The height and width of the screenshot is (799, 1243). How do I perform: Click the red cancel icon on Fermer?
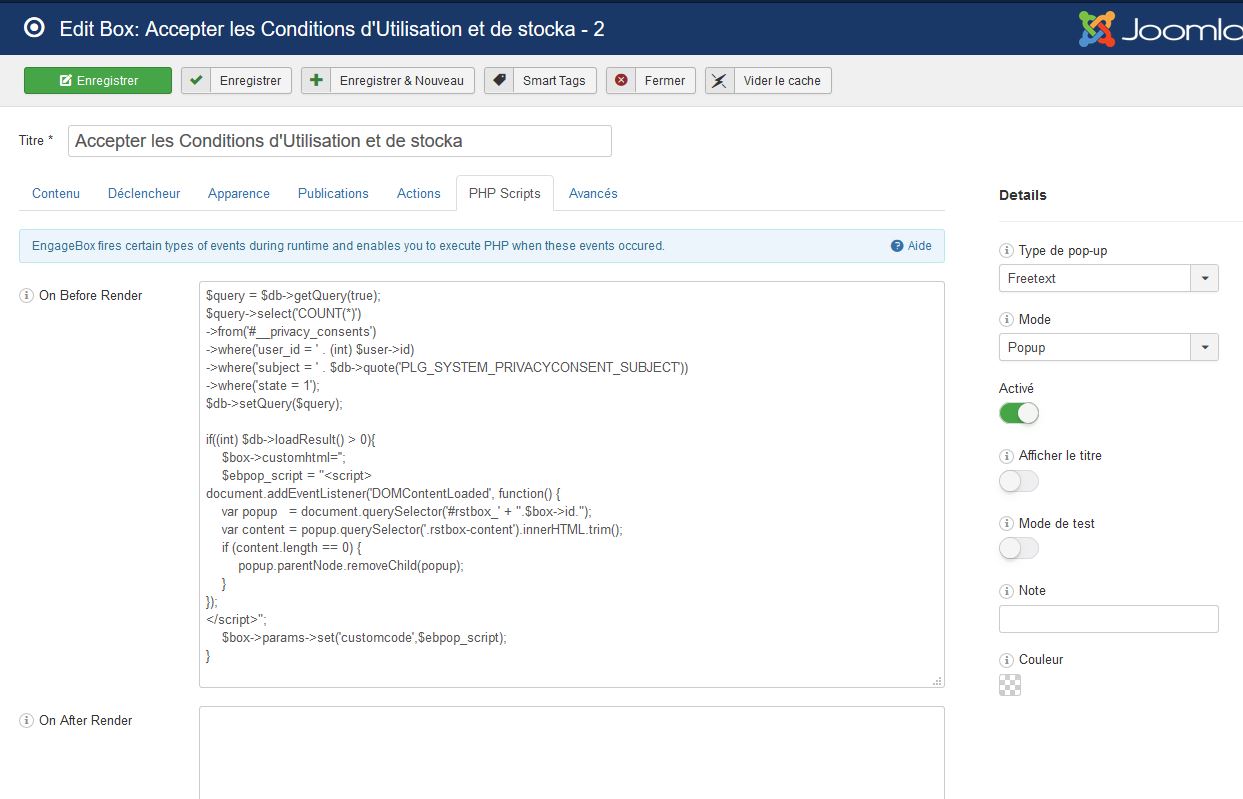[x=621, y=81]
